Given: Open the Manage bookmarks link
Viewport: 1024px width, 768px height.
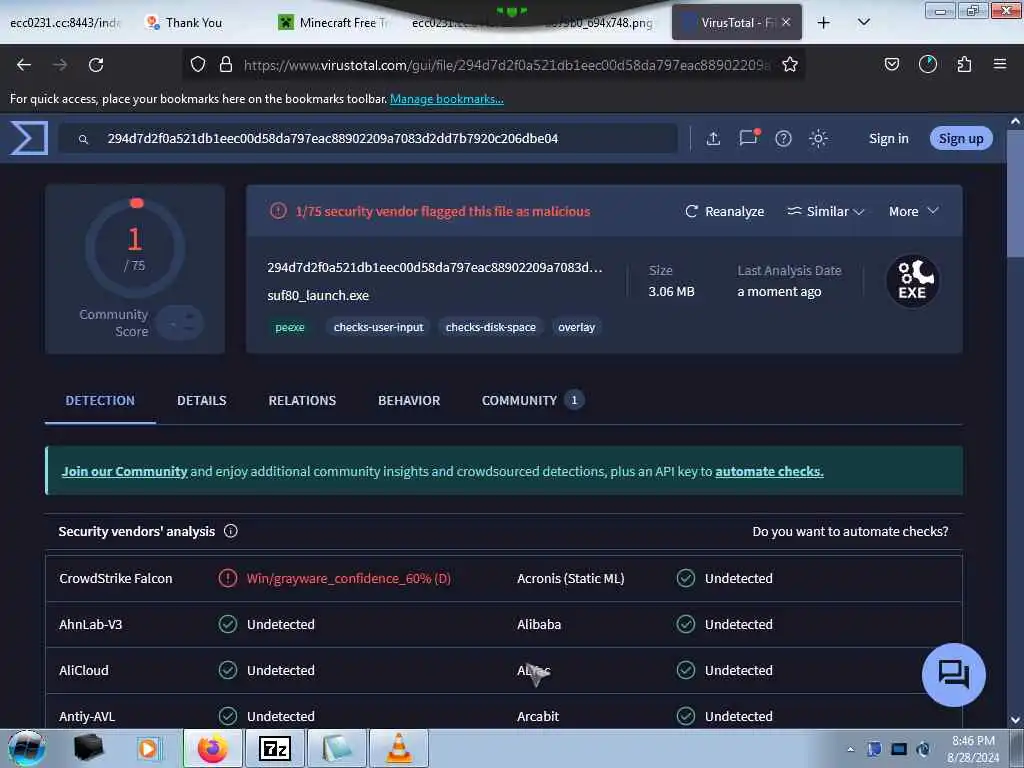Looking at the screenshot, I should (447, 99).
